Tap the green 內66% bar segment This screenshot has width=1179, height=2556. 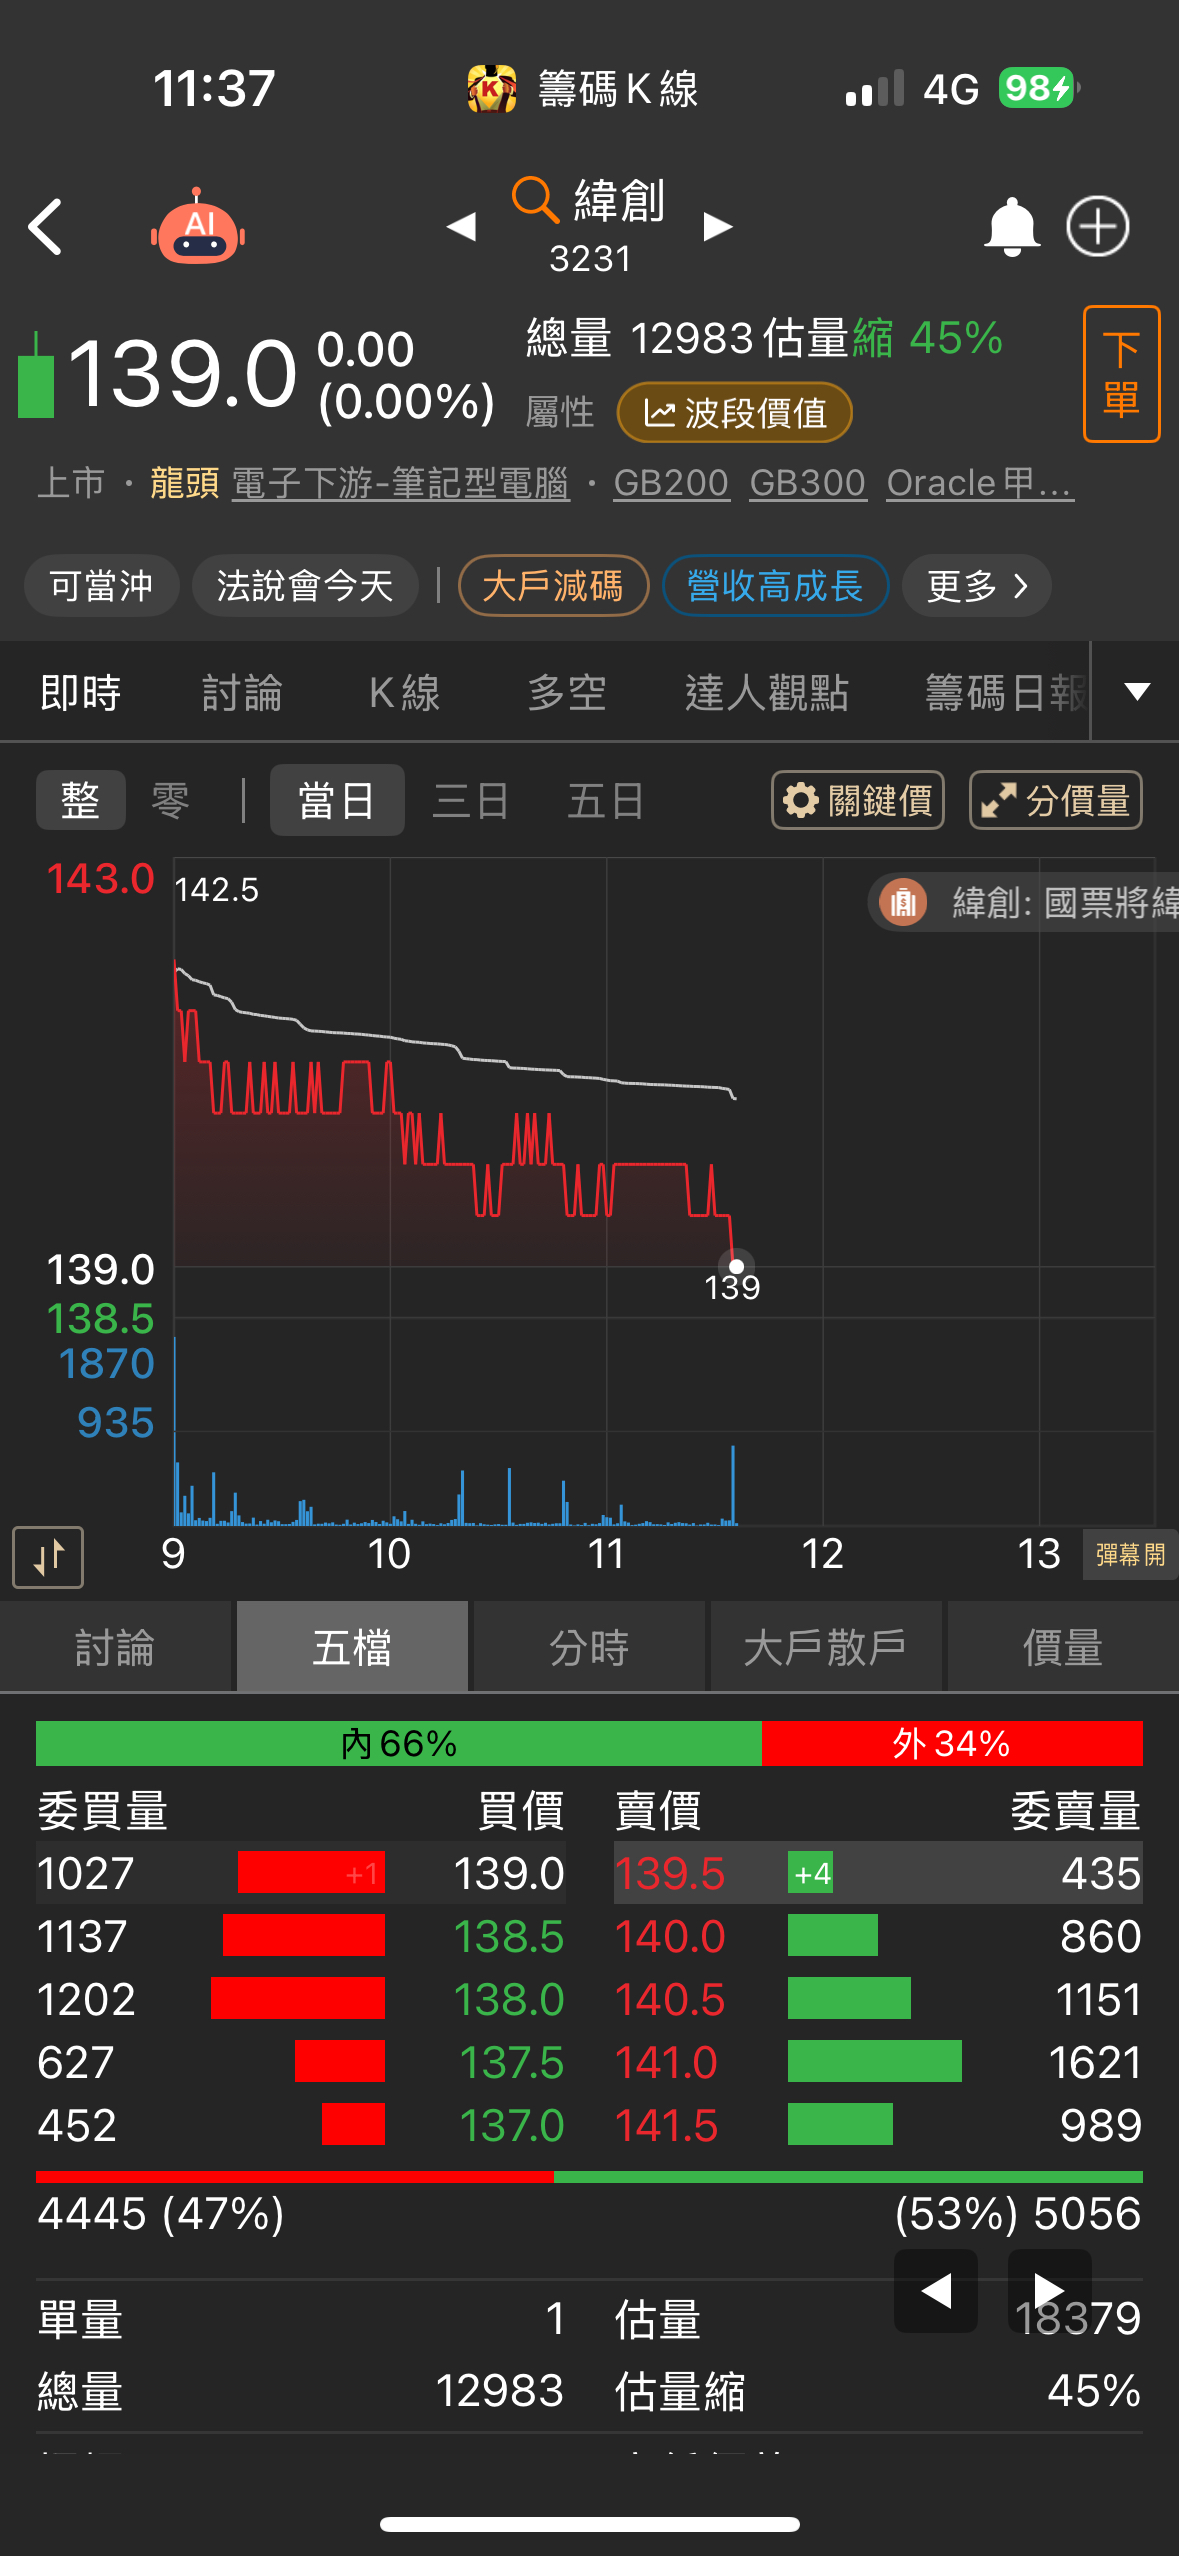(399, 1743)
